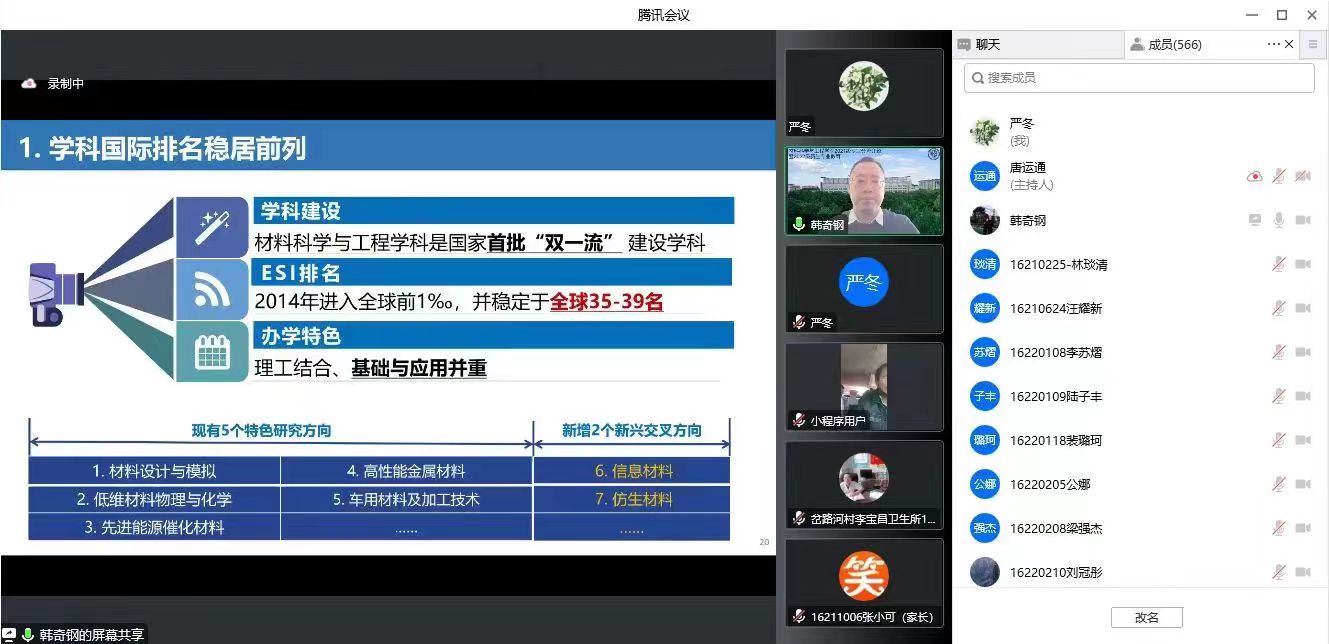Toggle microphone for 16210225-林琰清
This screenshot has width=1329, height=644.
[1278, 265]
